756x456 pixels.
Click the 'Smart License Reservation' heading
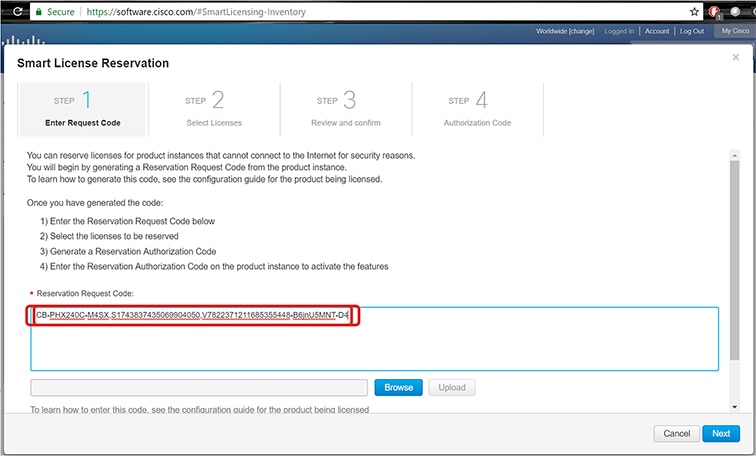93,63
